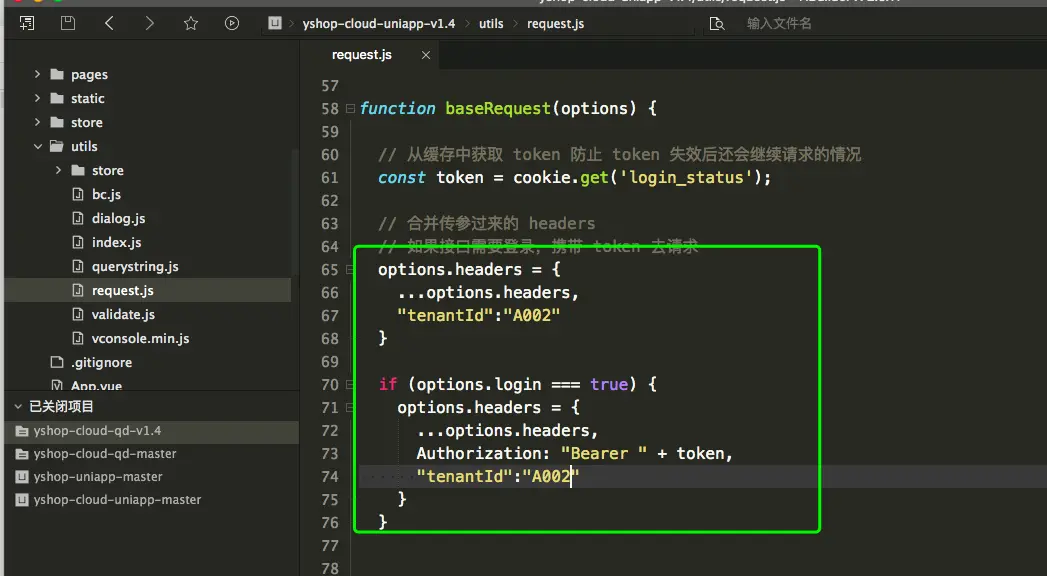Click the comment on line 60
The image size is (1047, 576).
coord(620,155)
